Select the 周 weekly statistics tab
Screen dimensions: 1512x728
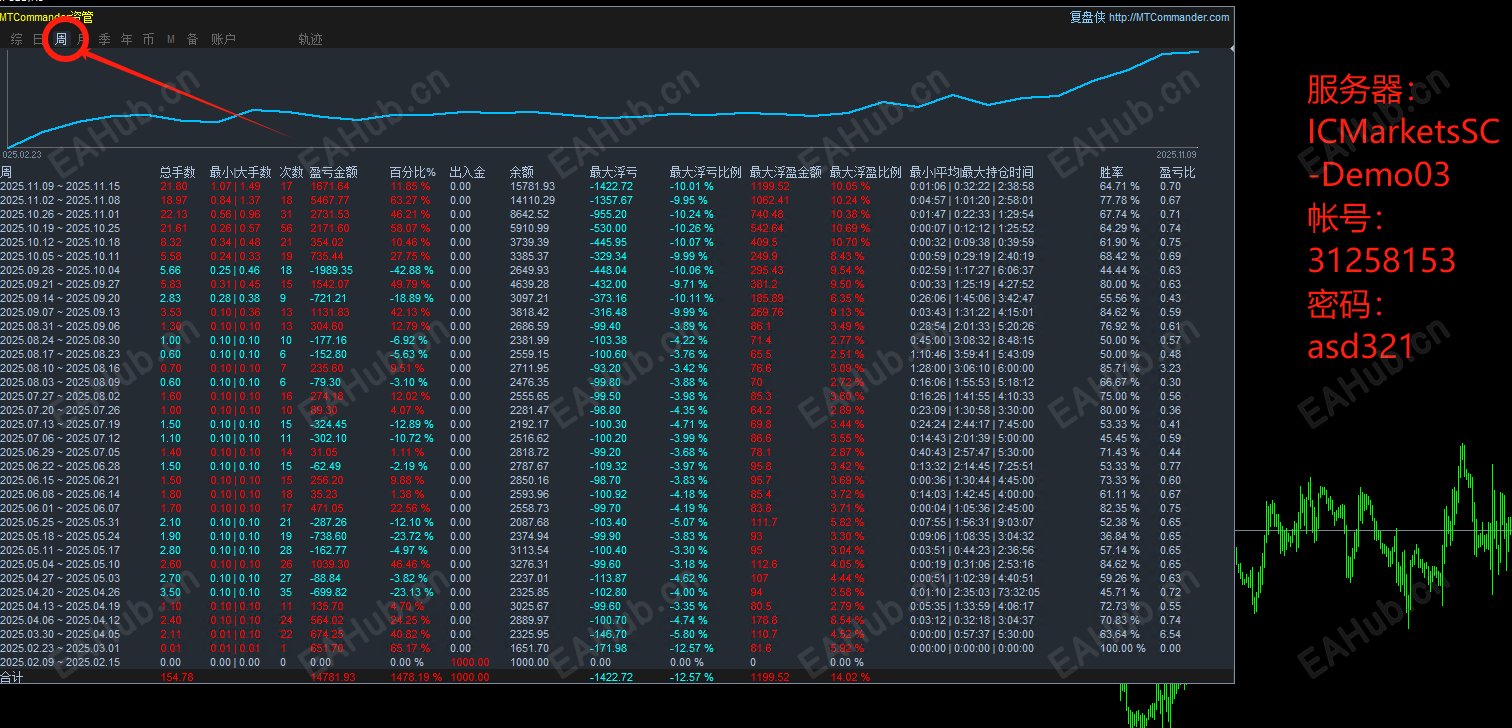pos(61,40)
